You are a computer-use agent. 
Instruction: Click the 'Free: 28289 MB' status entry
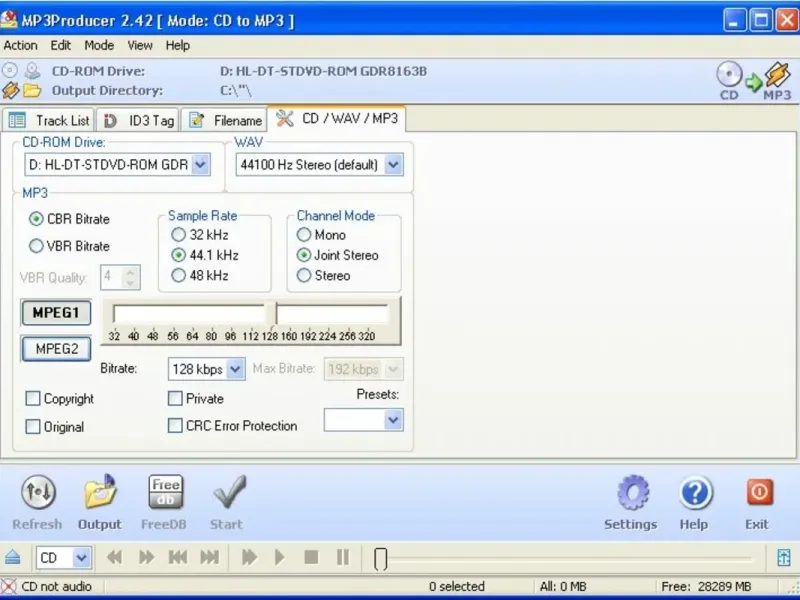(706, 586)
